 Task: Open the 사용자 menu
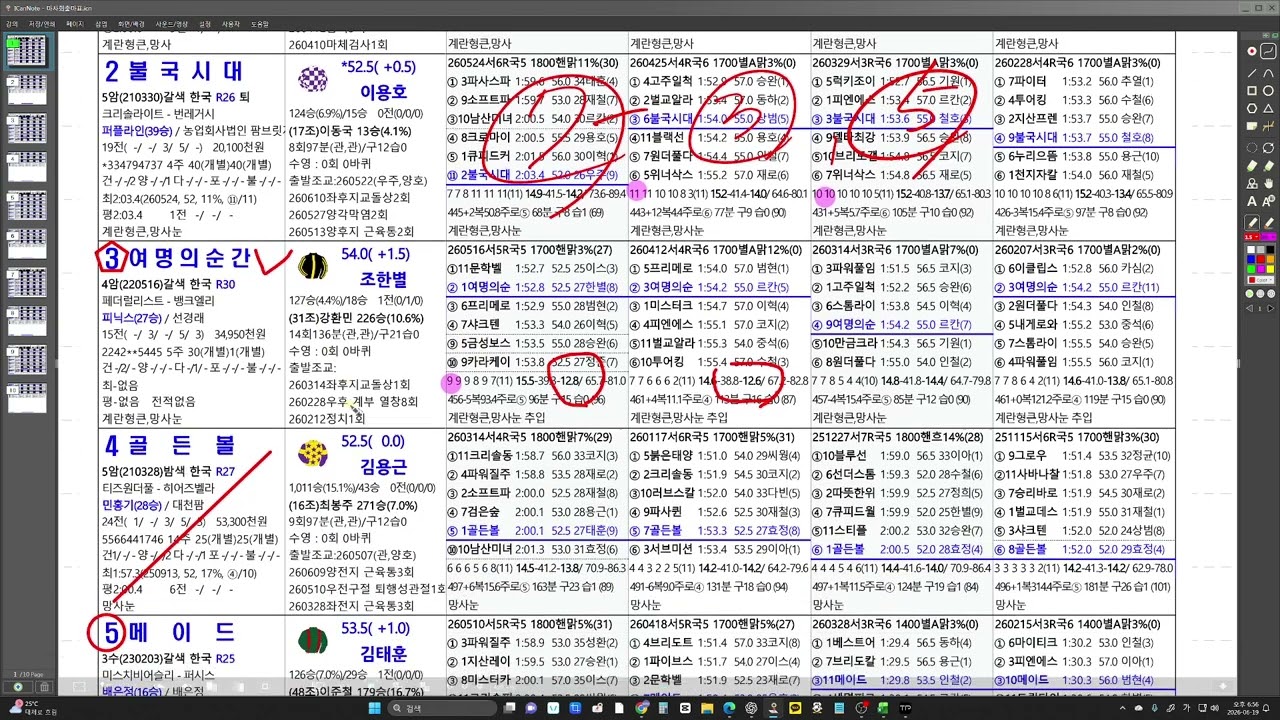click(231, 22)
